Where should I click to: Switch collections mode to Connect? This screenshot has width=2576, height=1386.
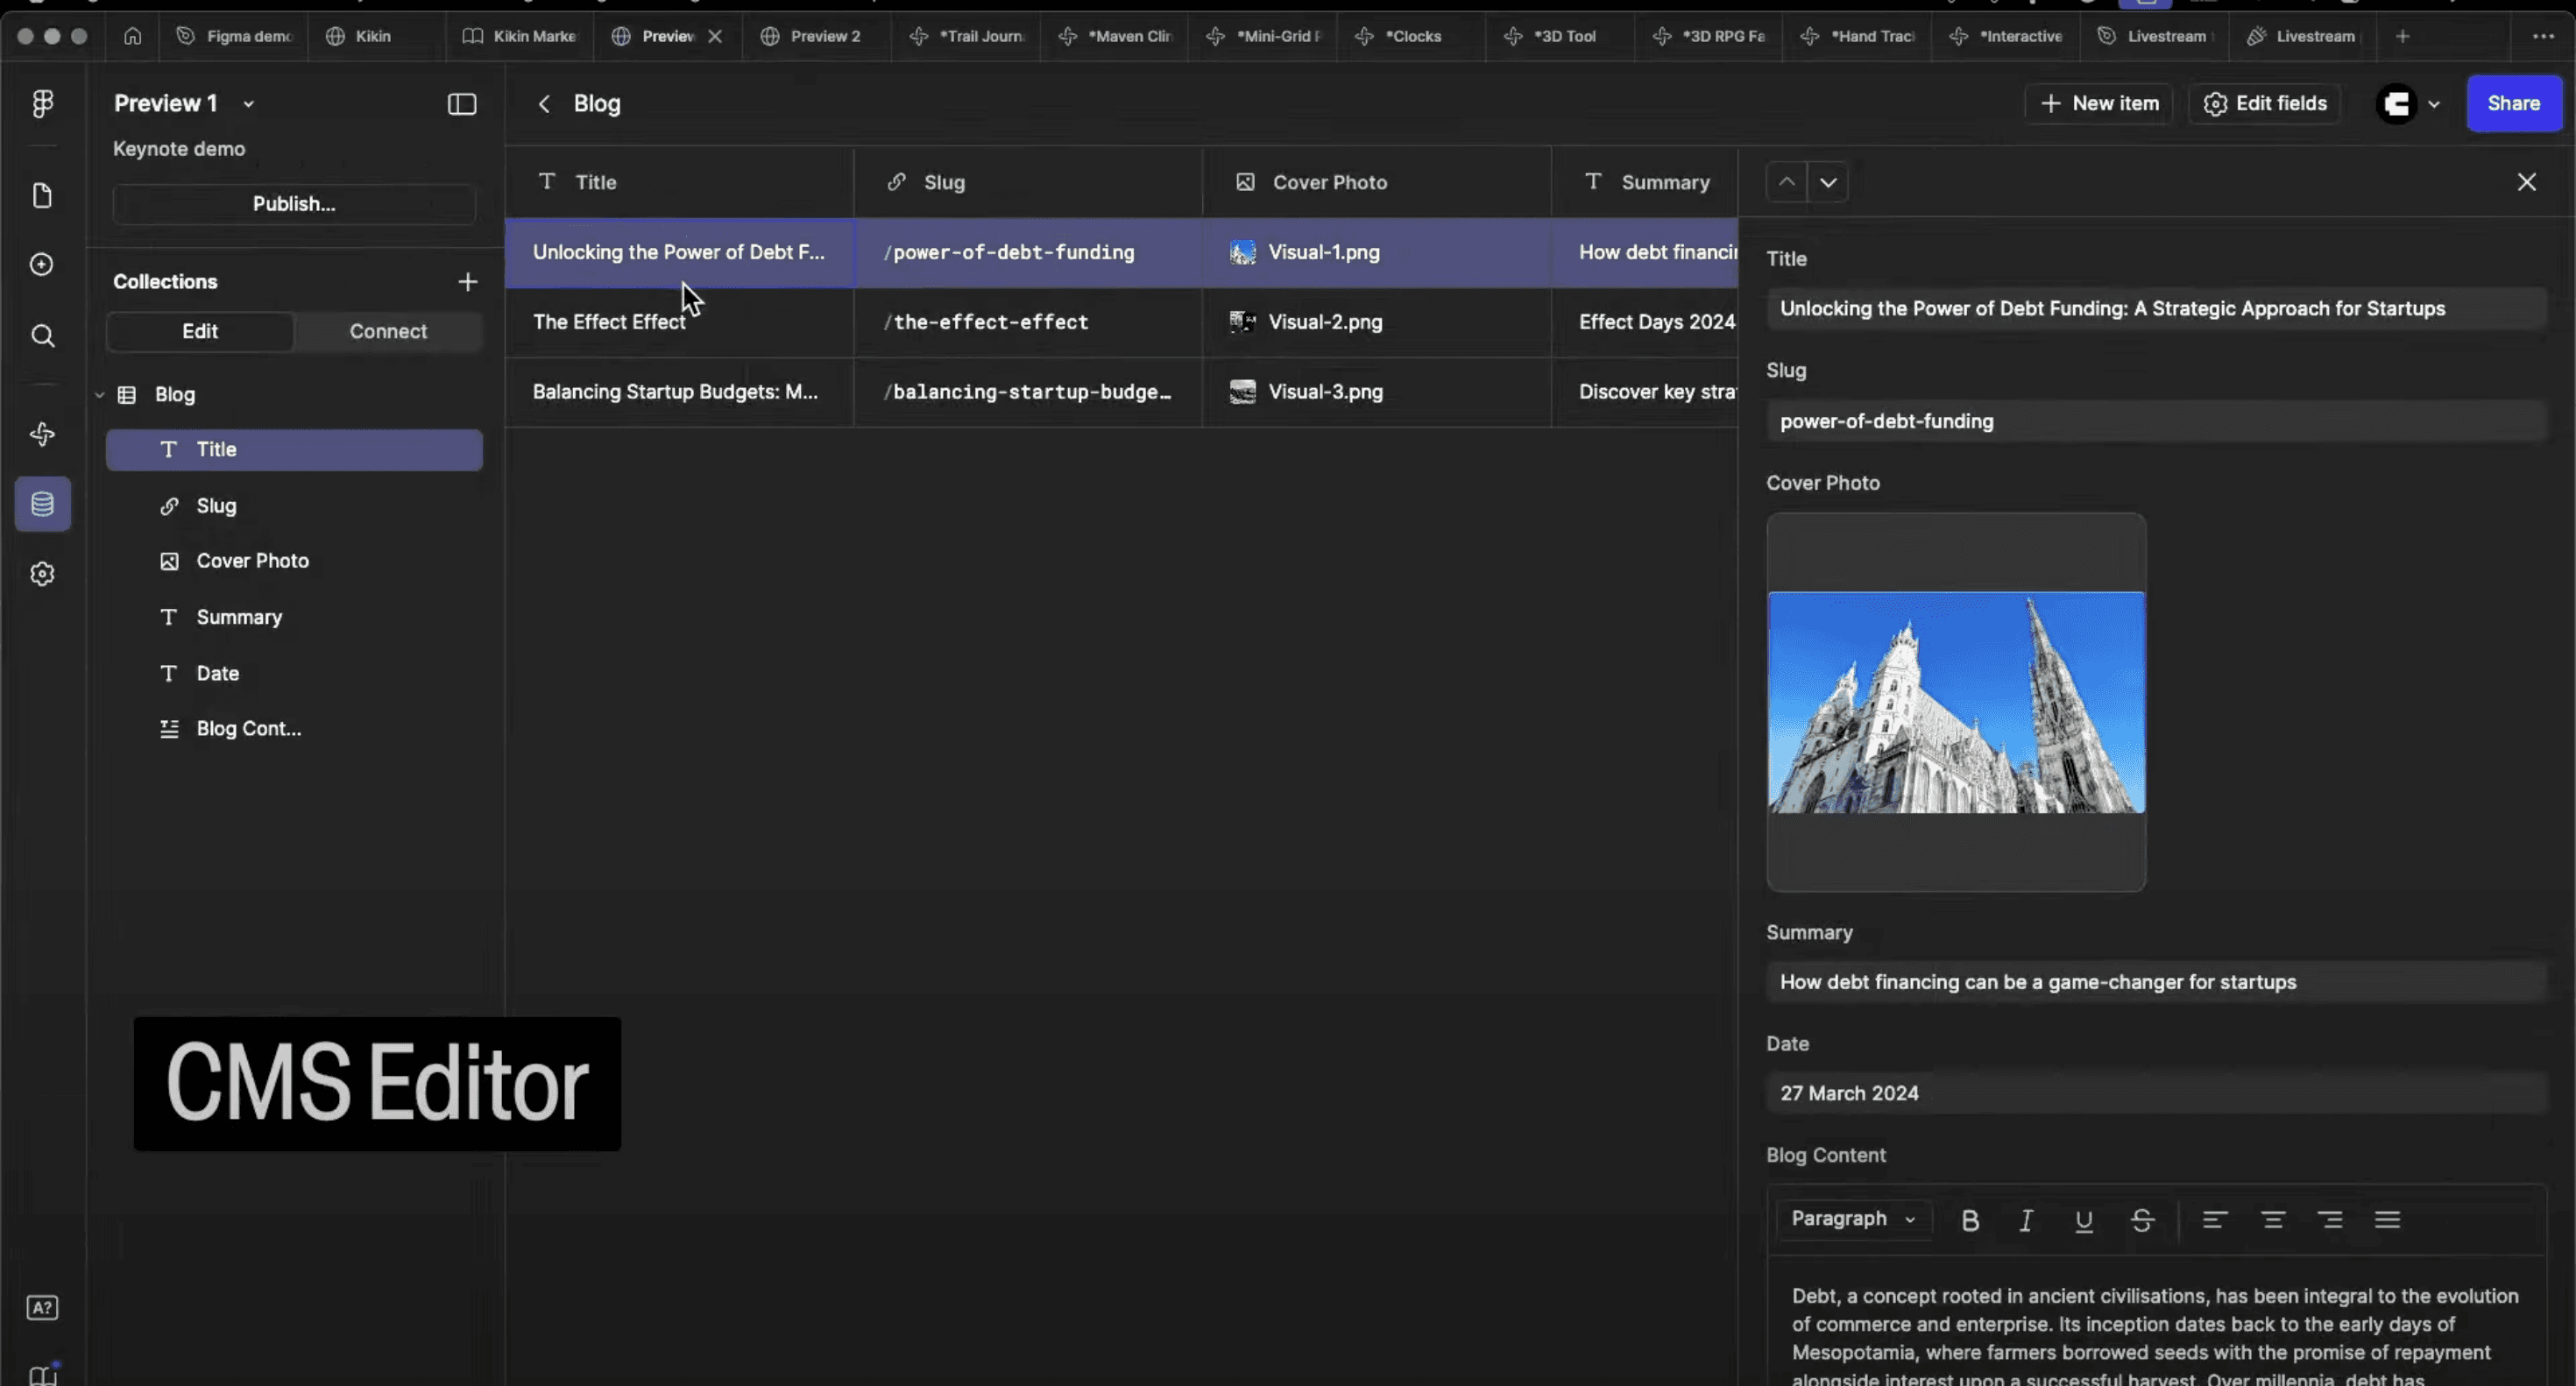pos(388,331)
